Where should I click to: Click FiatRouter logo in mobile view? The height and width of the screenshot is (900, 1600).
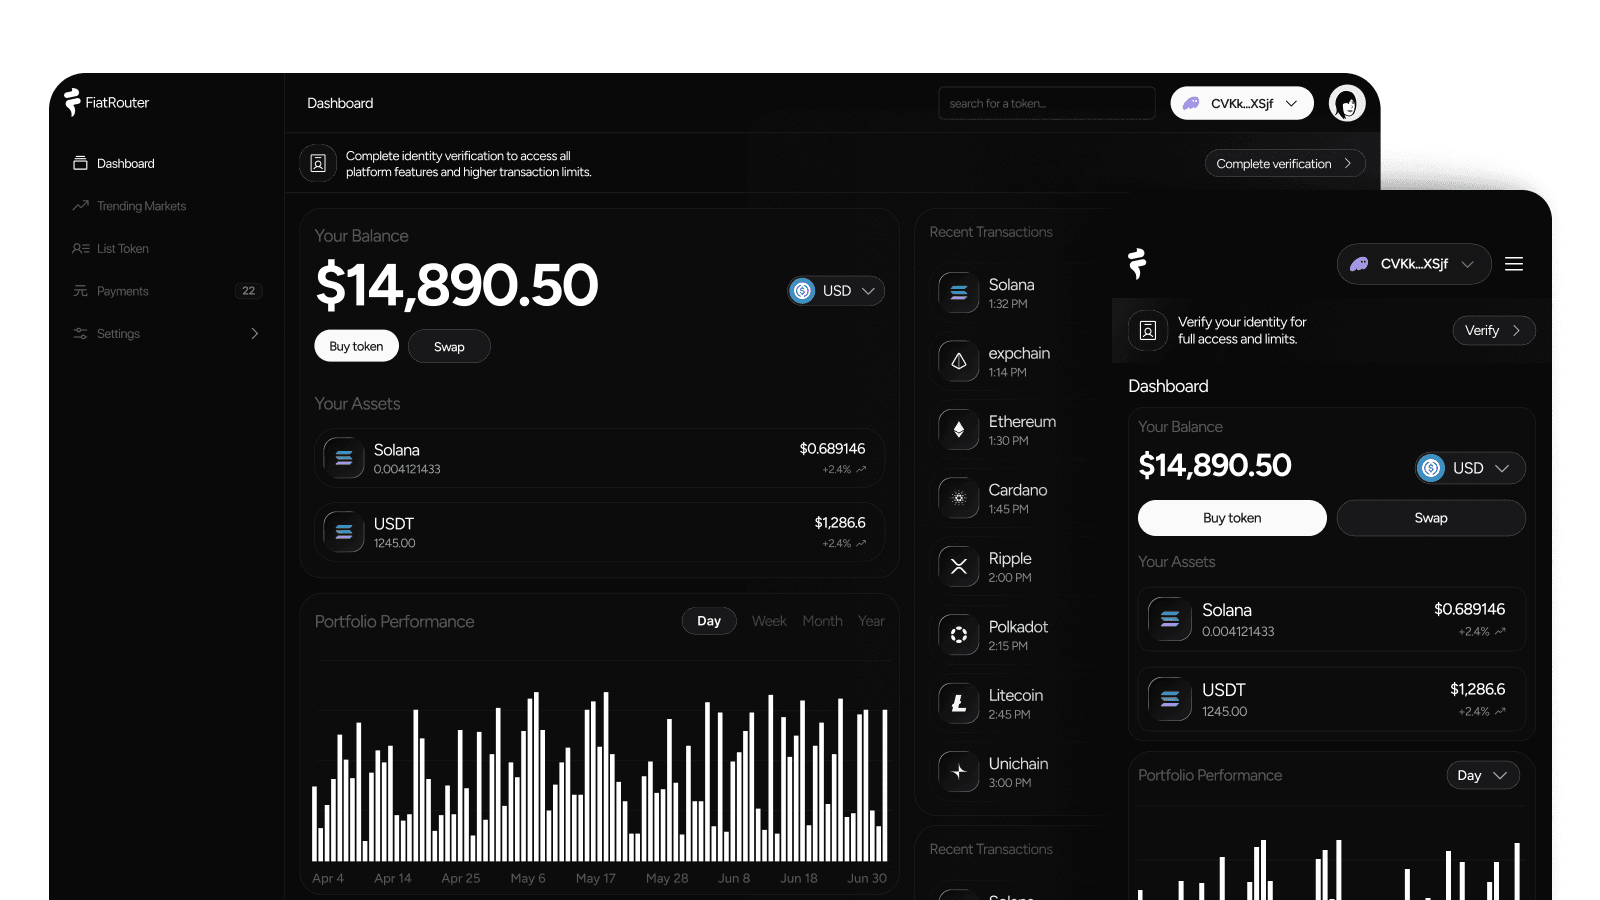point(1137,263)
